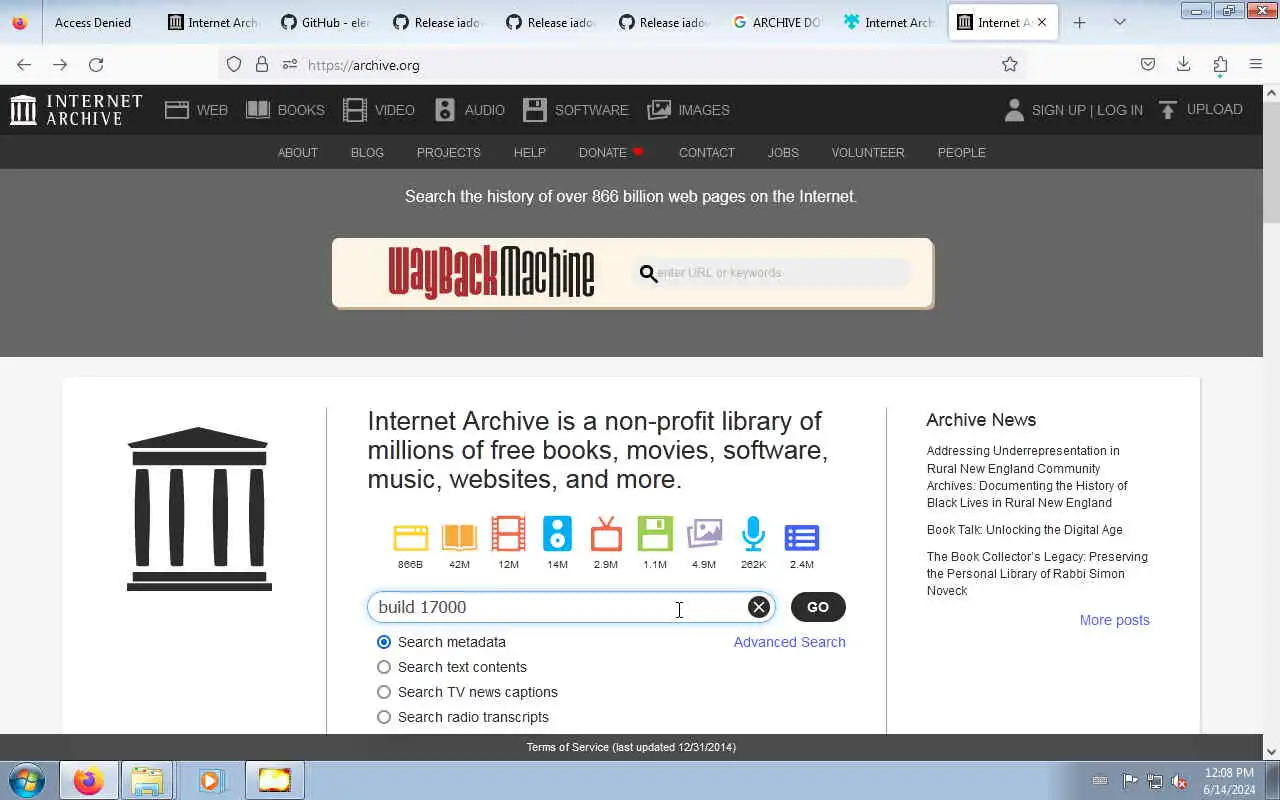Click the 14M audio collection icon
Viewport: 1280px width, 800px height.
(x=557, y=534)
